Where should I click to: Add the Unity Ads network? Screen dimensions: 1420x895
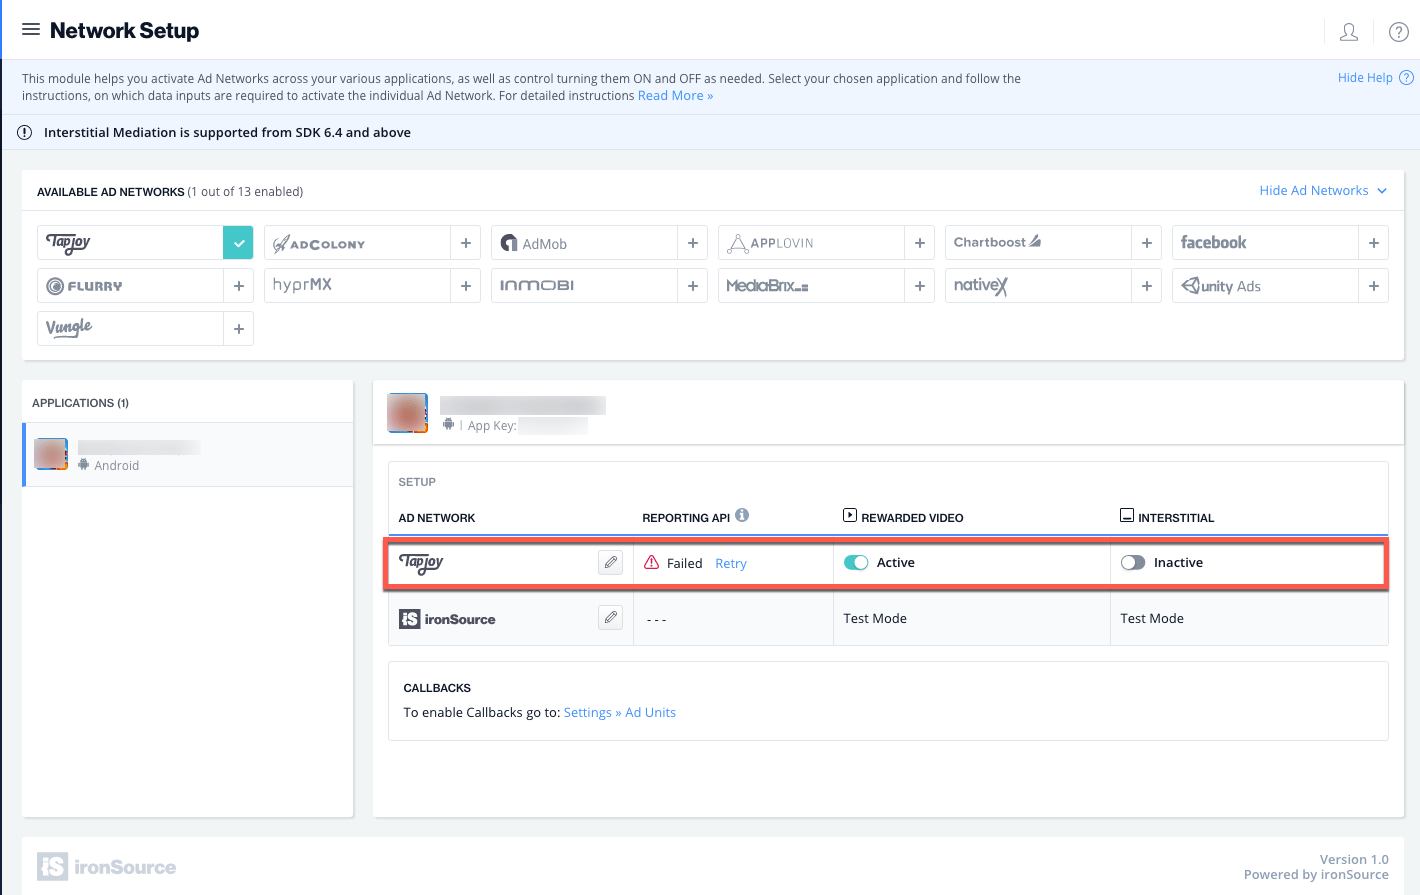[x=1373, y=286]
